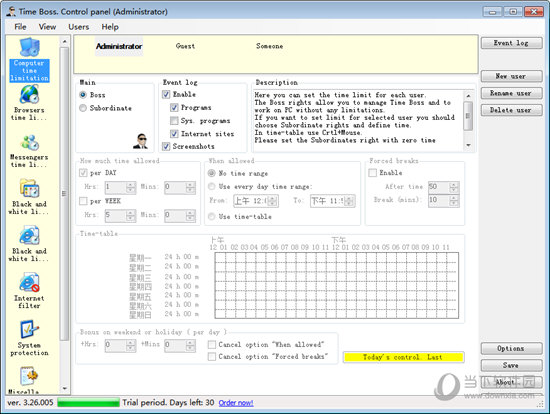Click the Event log button

pyautogui.click(x=511, y=43)
